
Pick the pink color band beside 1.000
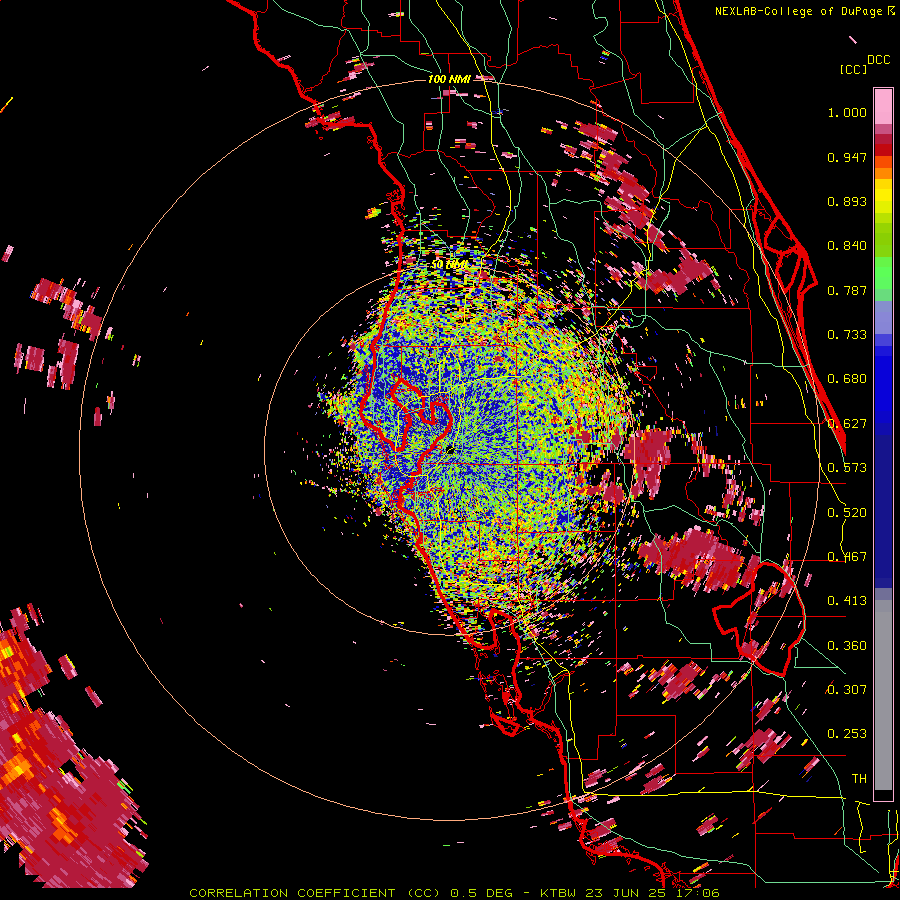click(883, 107)
